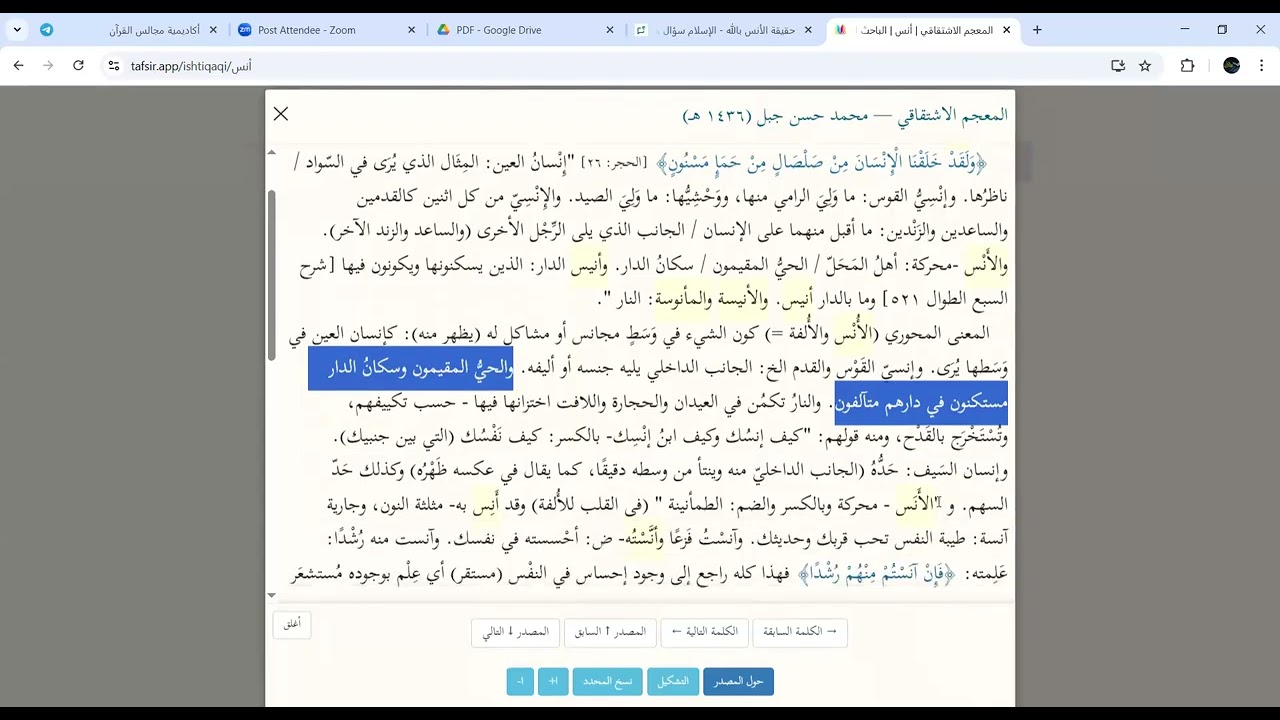The height and width of the screenshot is (720, 1280).
Task: Decrease font size with ا- button
Action: [x=520, y=681]
